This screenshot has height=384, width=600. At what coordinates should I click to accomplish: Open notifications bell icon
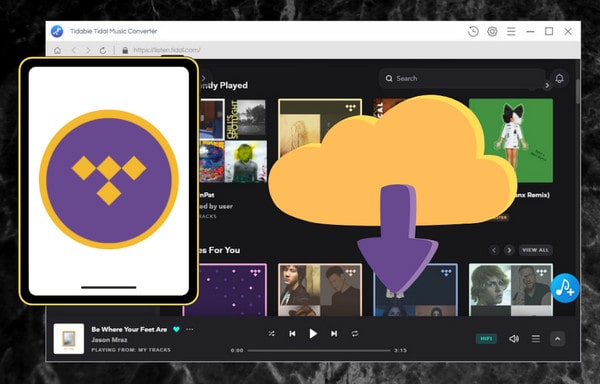tap(559, 78)
